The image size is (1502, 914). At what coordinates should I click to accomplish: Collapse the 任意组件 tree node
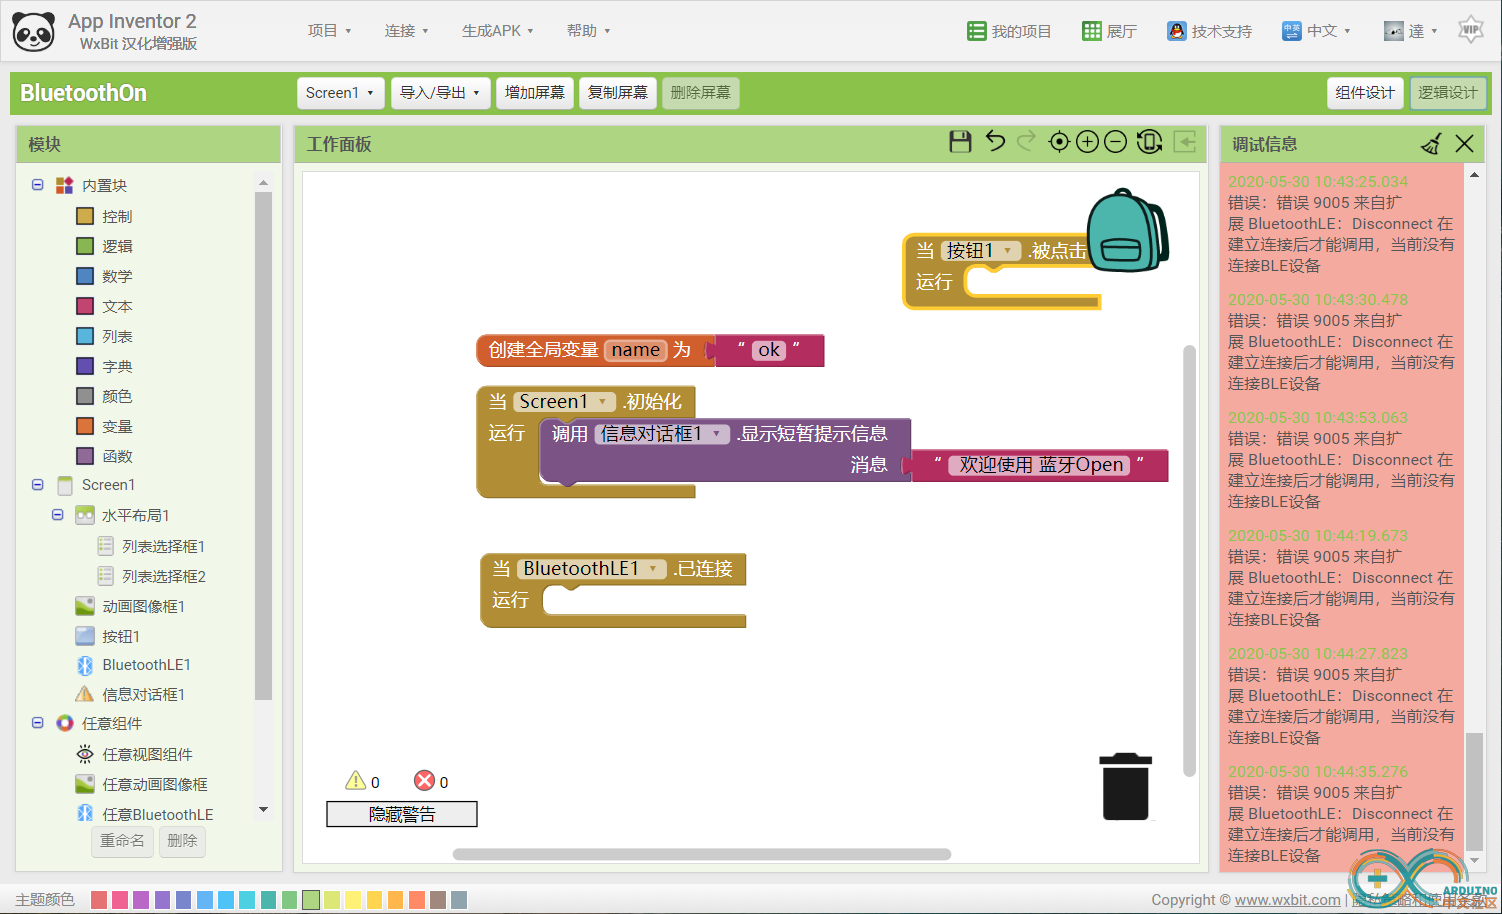click(38, 723)
